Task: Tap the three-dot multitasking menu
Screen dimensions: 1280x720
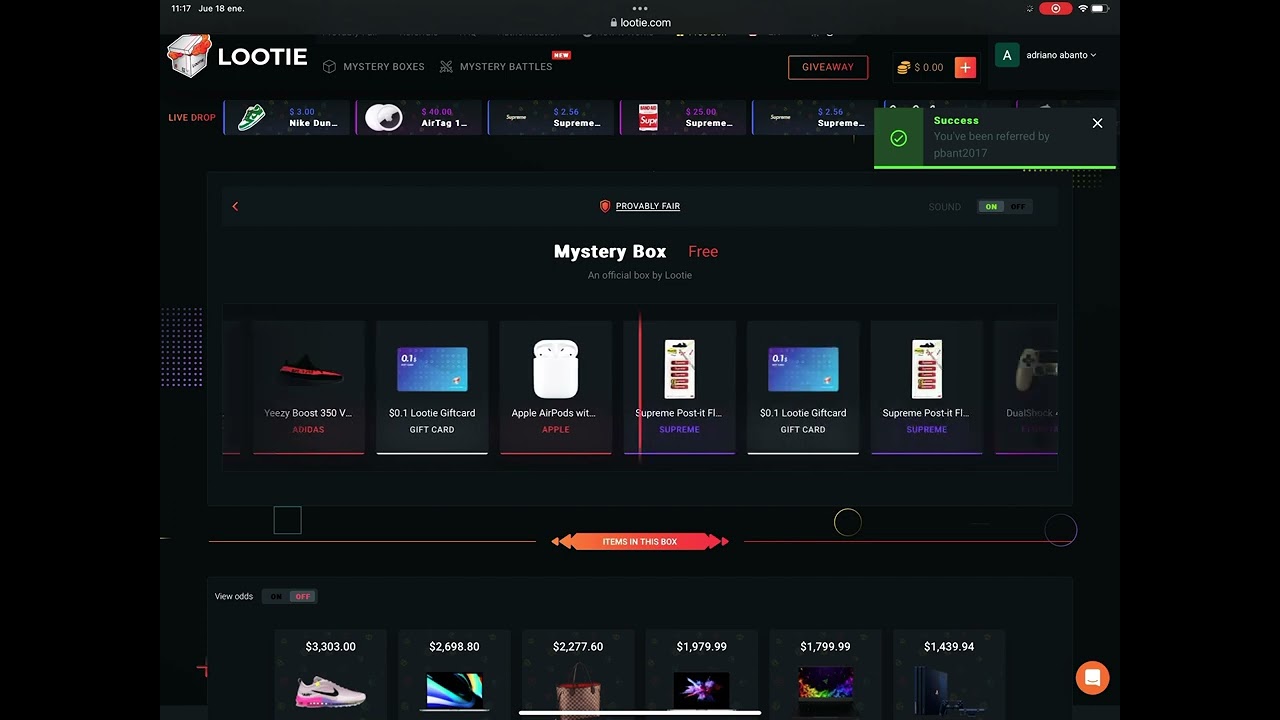Action: 640,8
